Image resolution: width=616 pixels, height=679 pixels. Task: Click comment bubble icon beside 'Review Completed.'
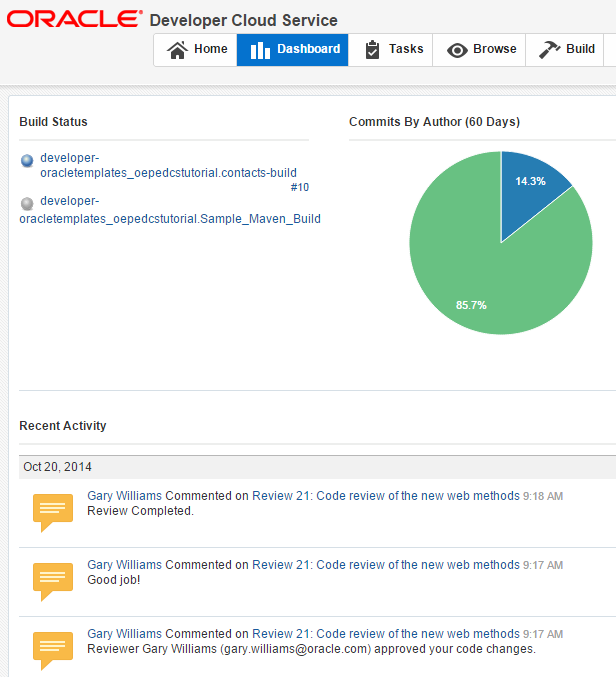tap(53, 513)
